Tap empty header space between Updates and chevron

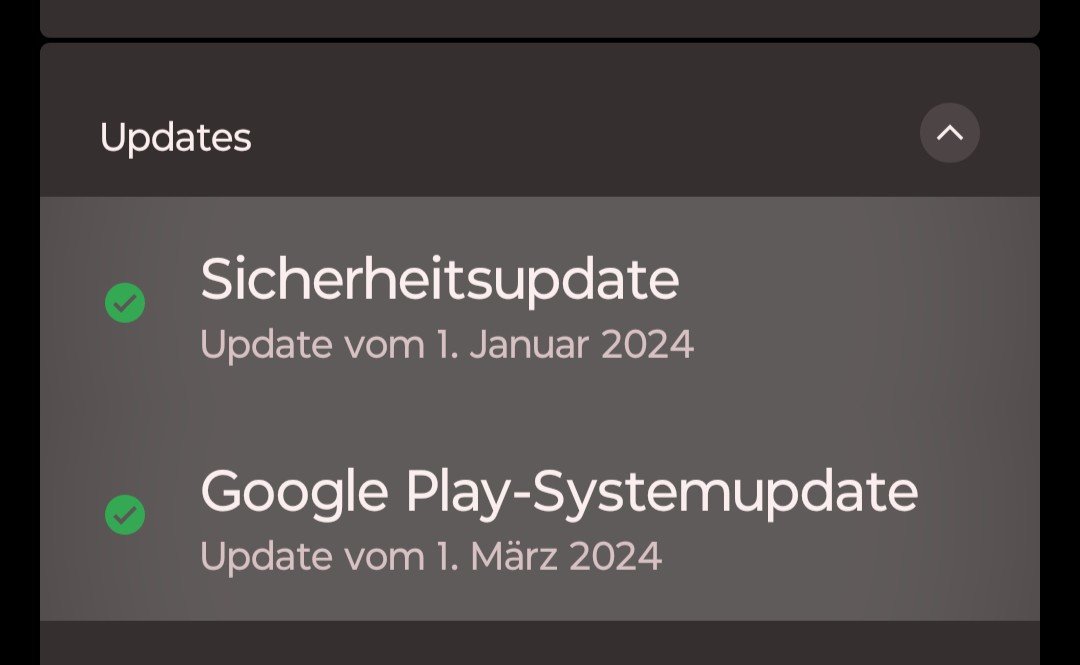point(585,136)
